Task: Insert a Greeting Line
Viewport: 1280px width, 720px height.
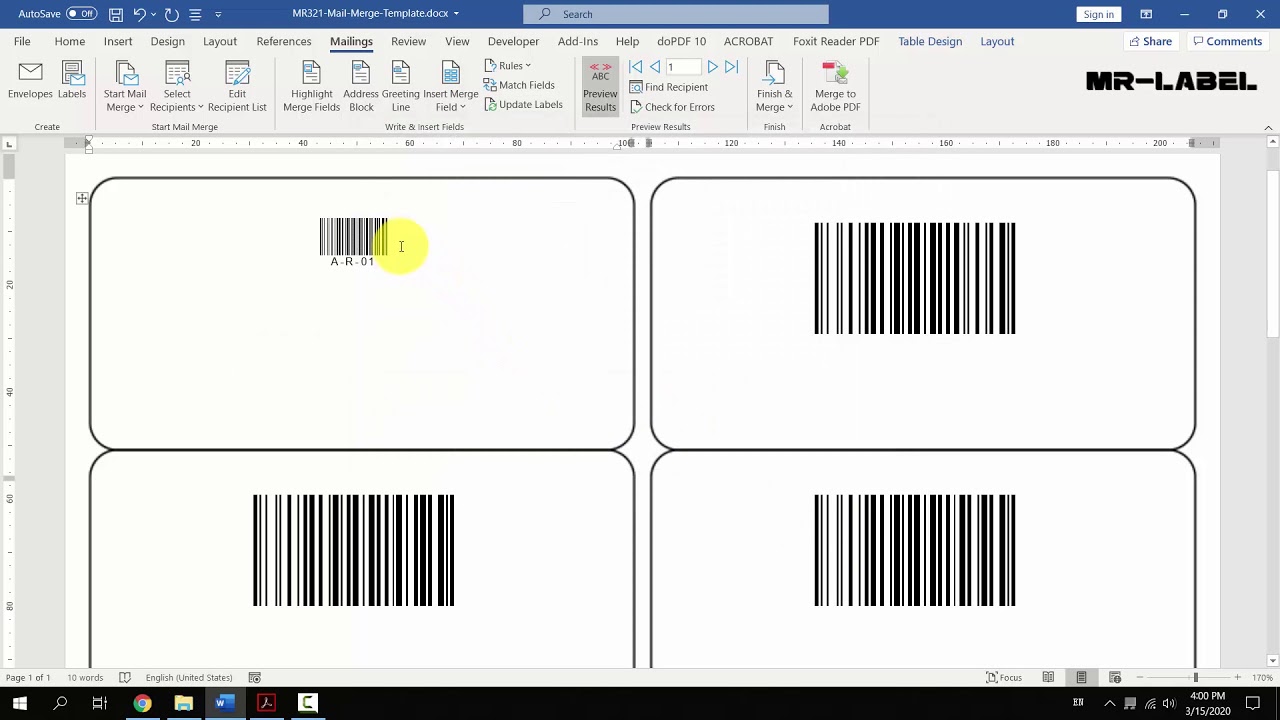Action: 401,87
